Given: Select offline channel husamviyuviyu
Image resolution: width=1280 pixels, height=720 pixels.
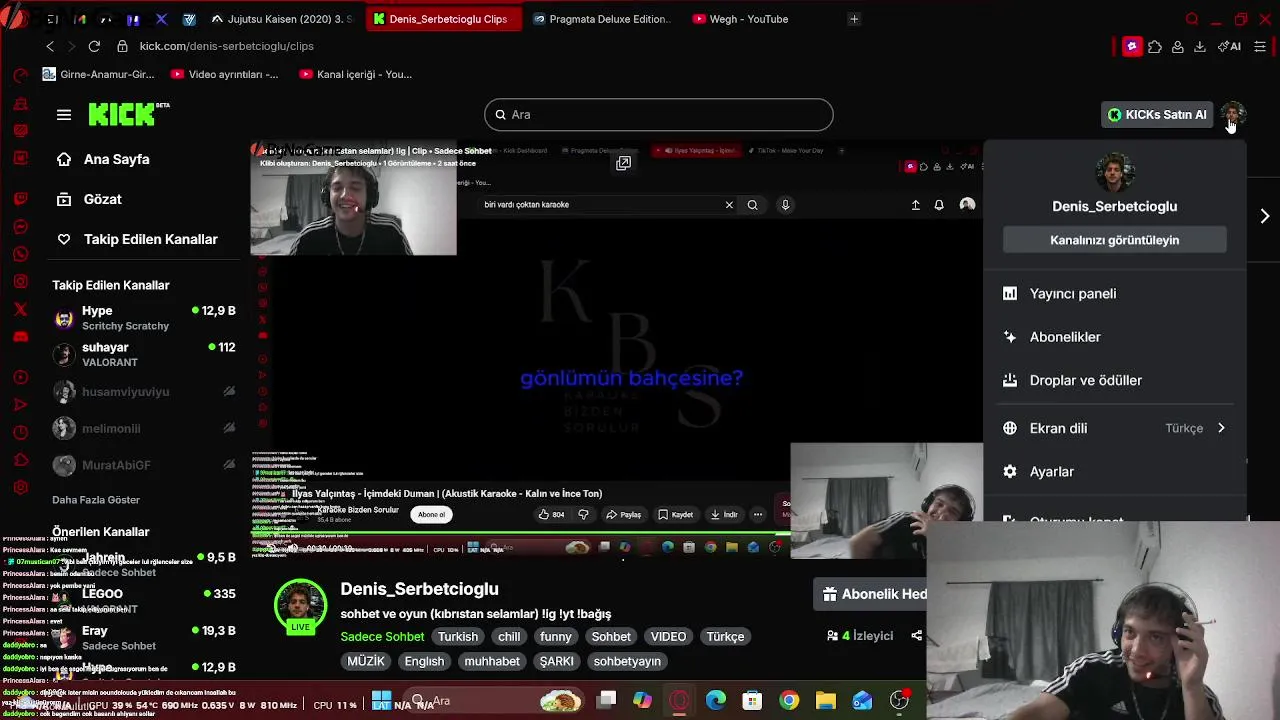Looking at the screenshot, I should 144,392.
